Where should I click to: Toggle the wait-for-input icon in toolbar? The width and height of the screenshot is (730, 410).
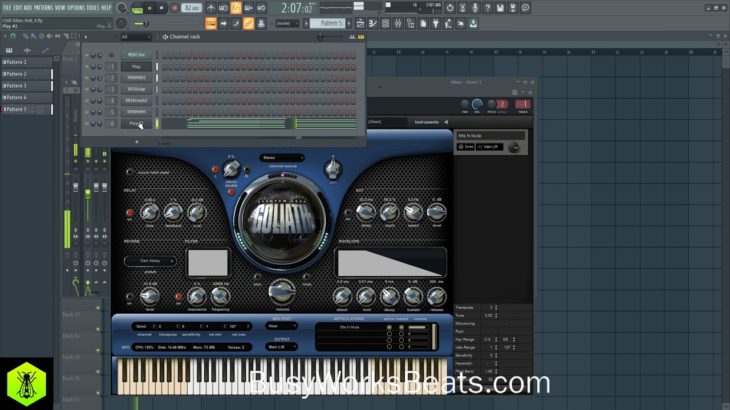223,8
